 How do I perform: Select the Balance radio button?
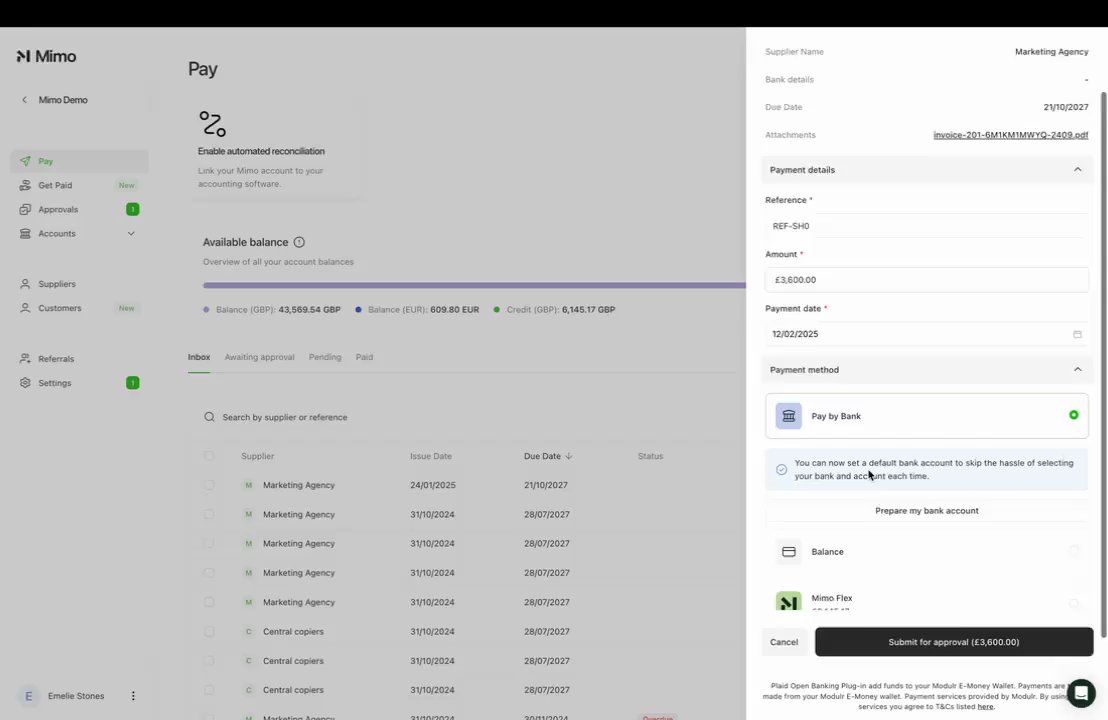coord(1073,551)
